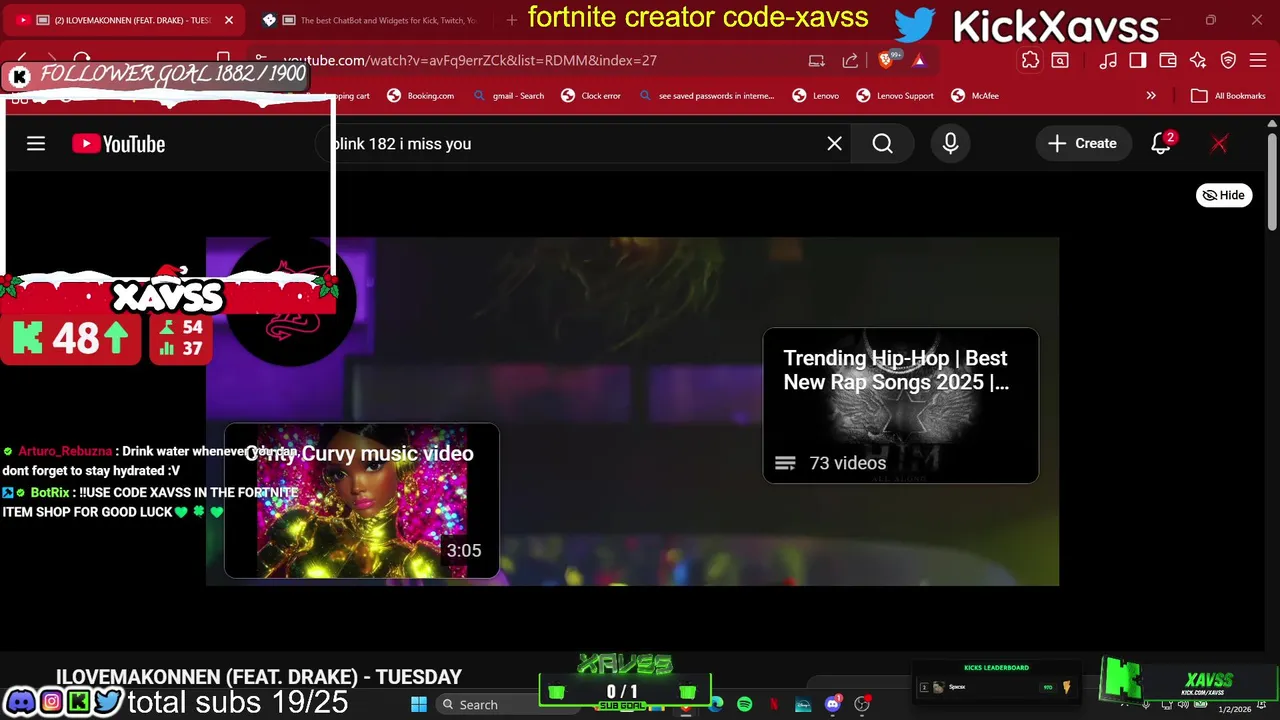Open the browser extensions puzzle icon
Screen dimensions: 1280x720
(1030, 60)
